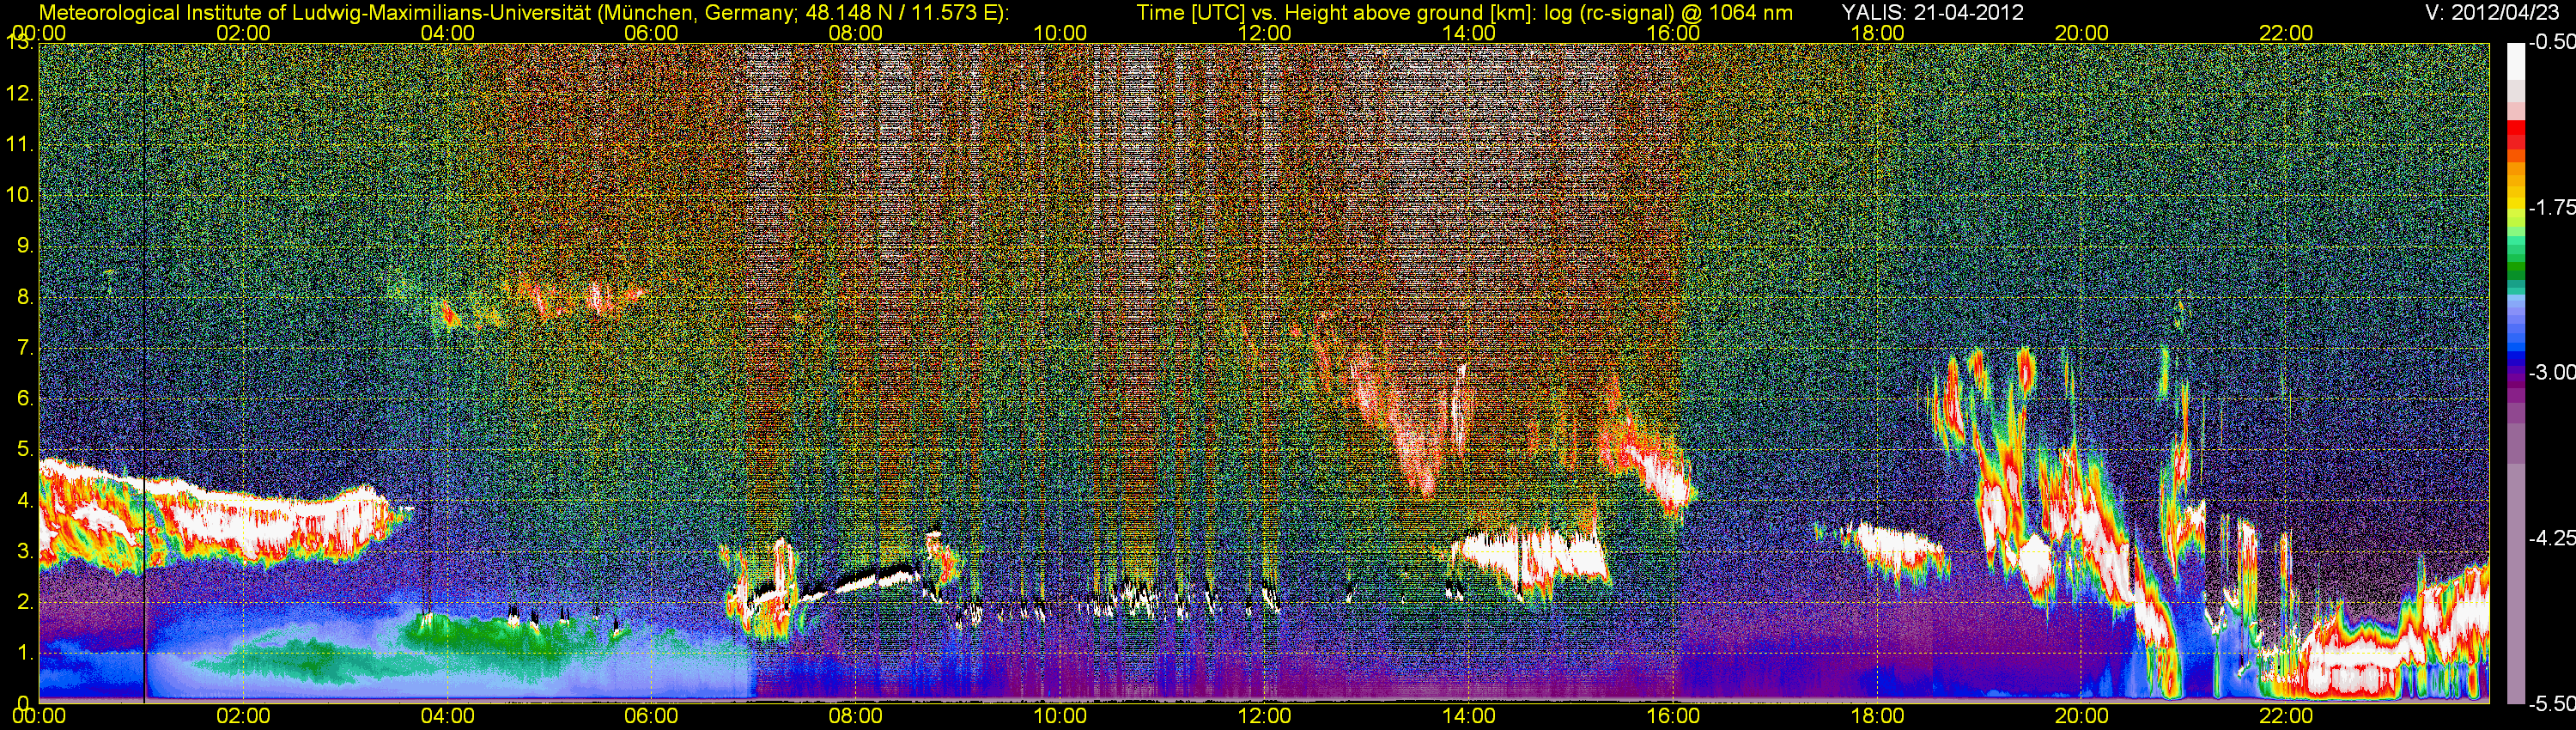The width and height of the screenshot is (2576, 730).
Task: Click the 6 km height axis label
Action: click(x=25, y=399)
